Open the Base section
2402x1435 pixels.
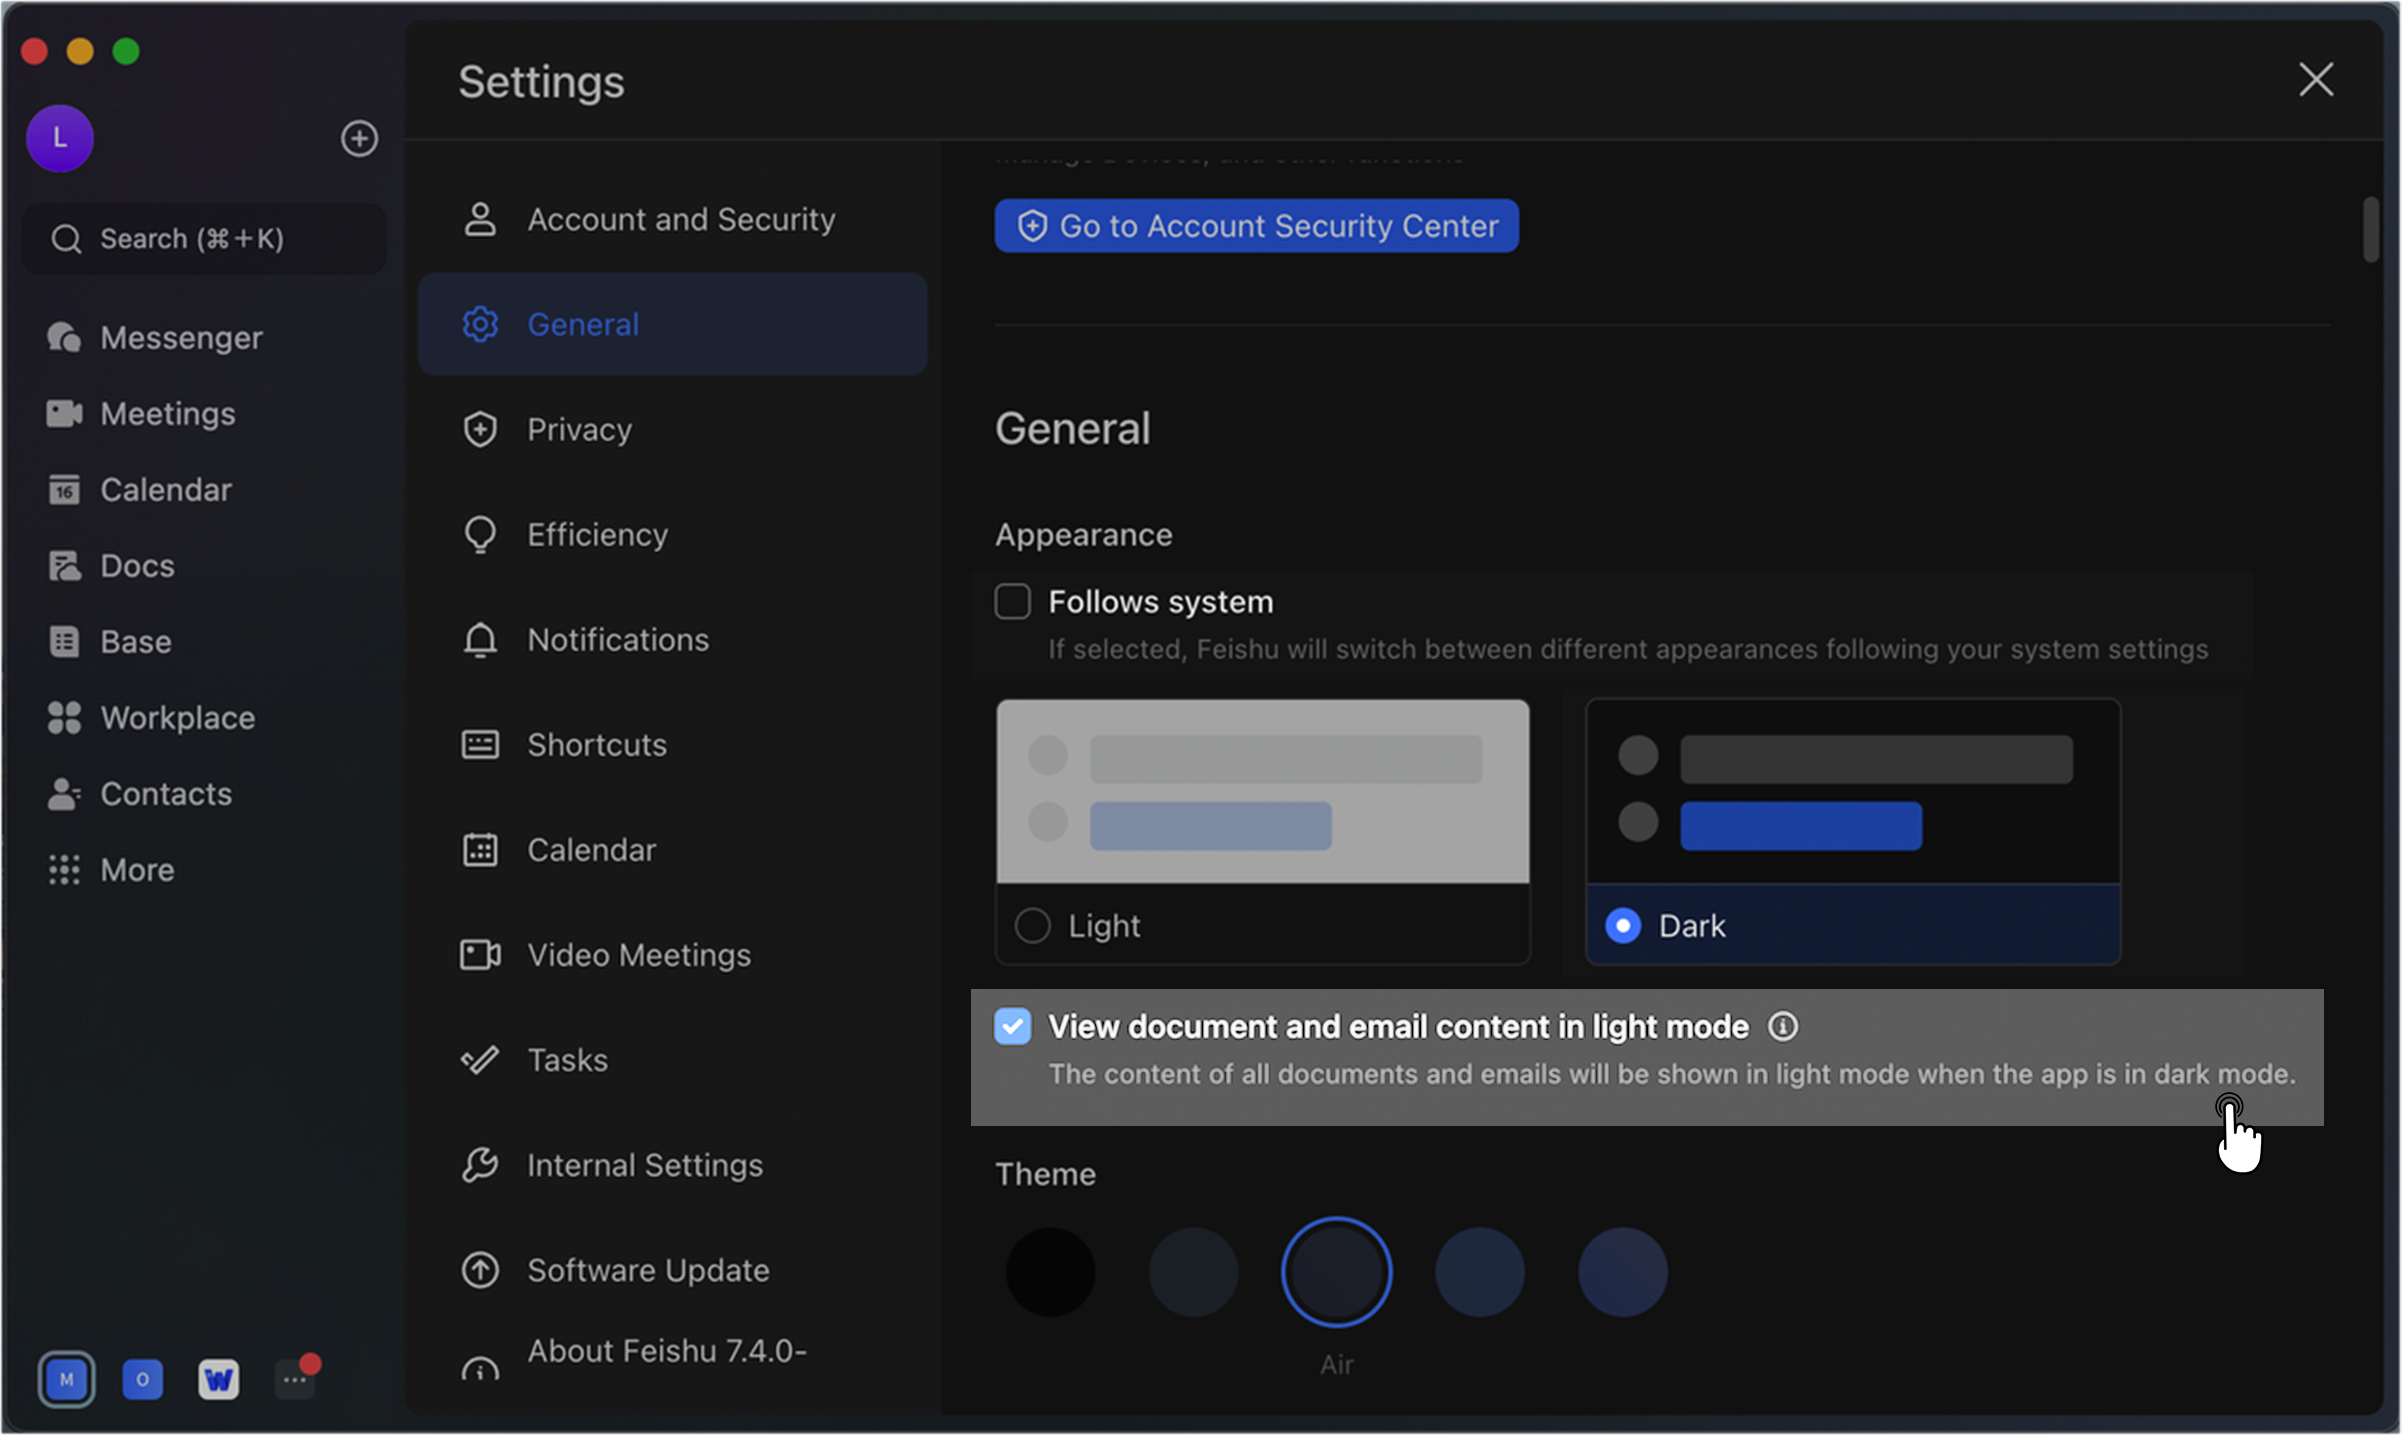tap(133, 641)
